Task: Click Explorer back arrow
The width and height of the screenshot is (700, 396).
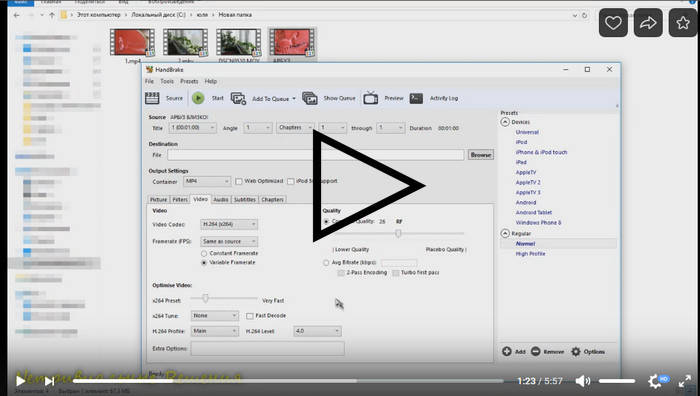Action: coord(17,15)
